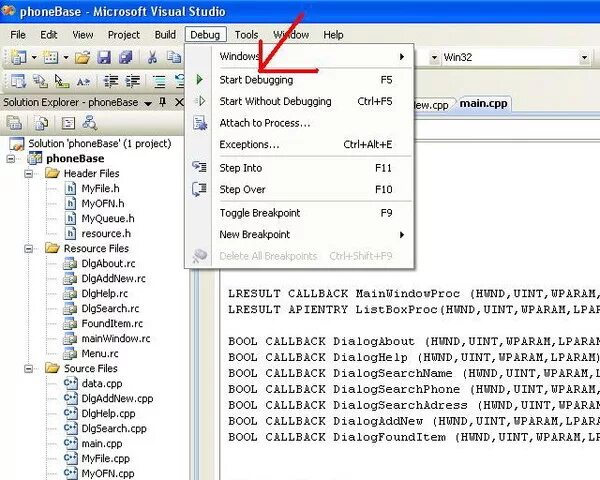
Task: Click the New Project toolbar icon
Action: 18,58
